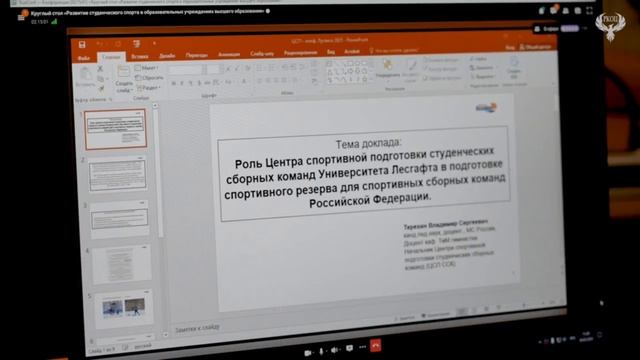640x360 pixels.
Task: Open the Макет layout dropdown
Action: [147, 68]
